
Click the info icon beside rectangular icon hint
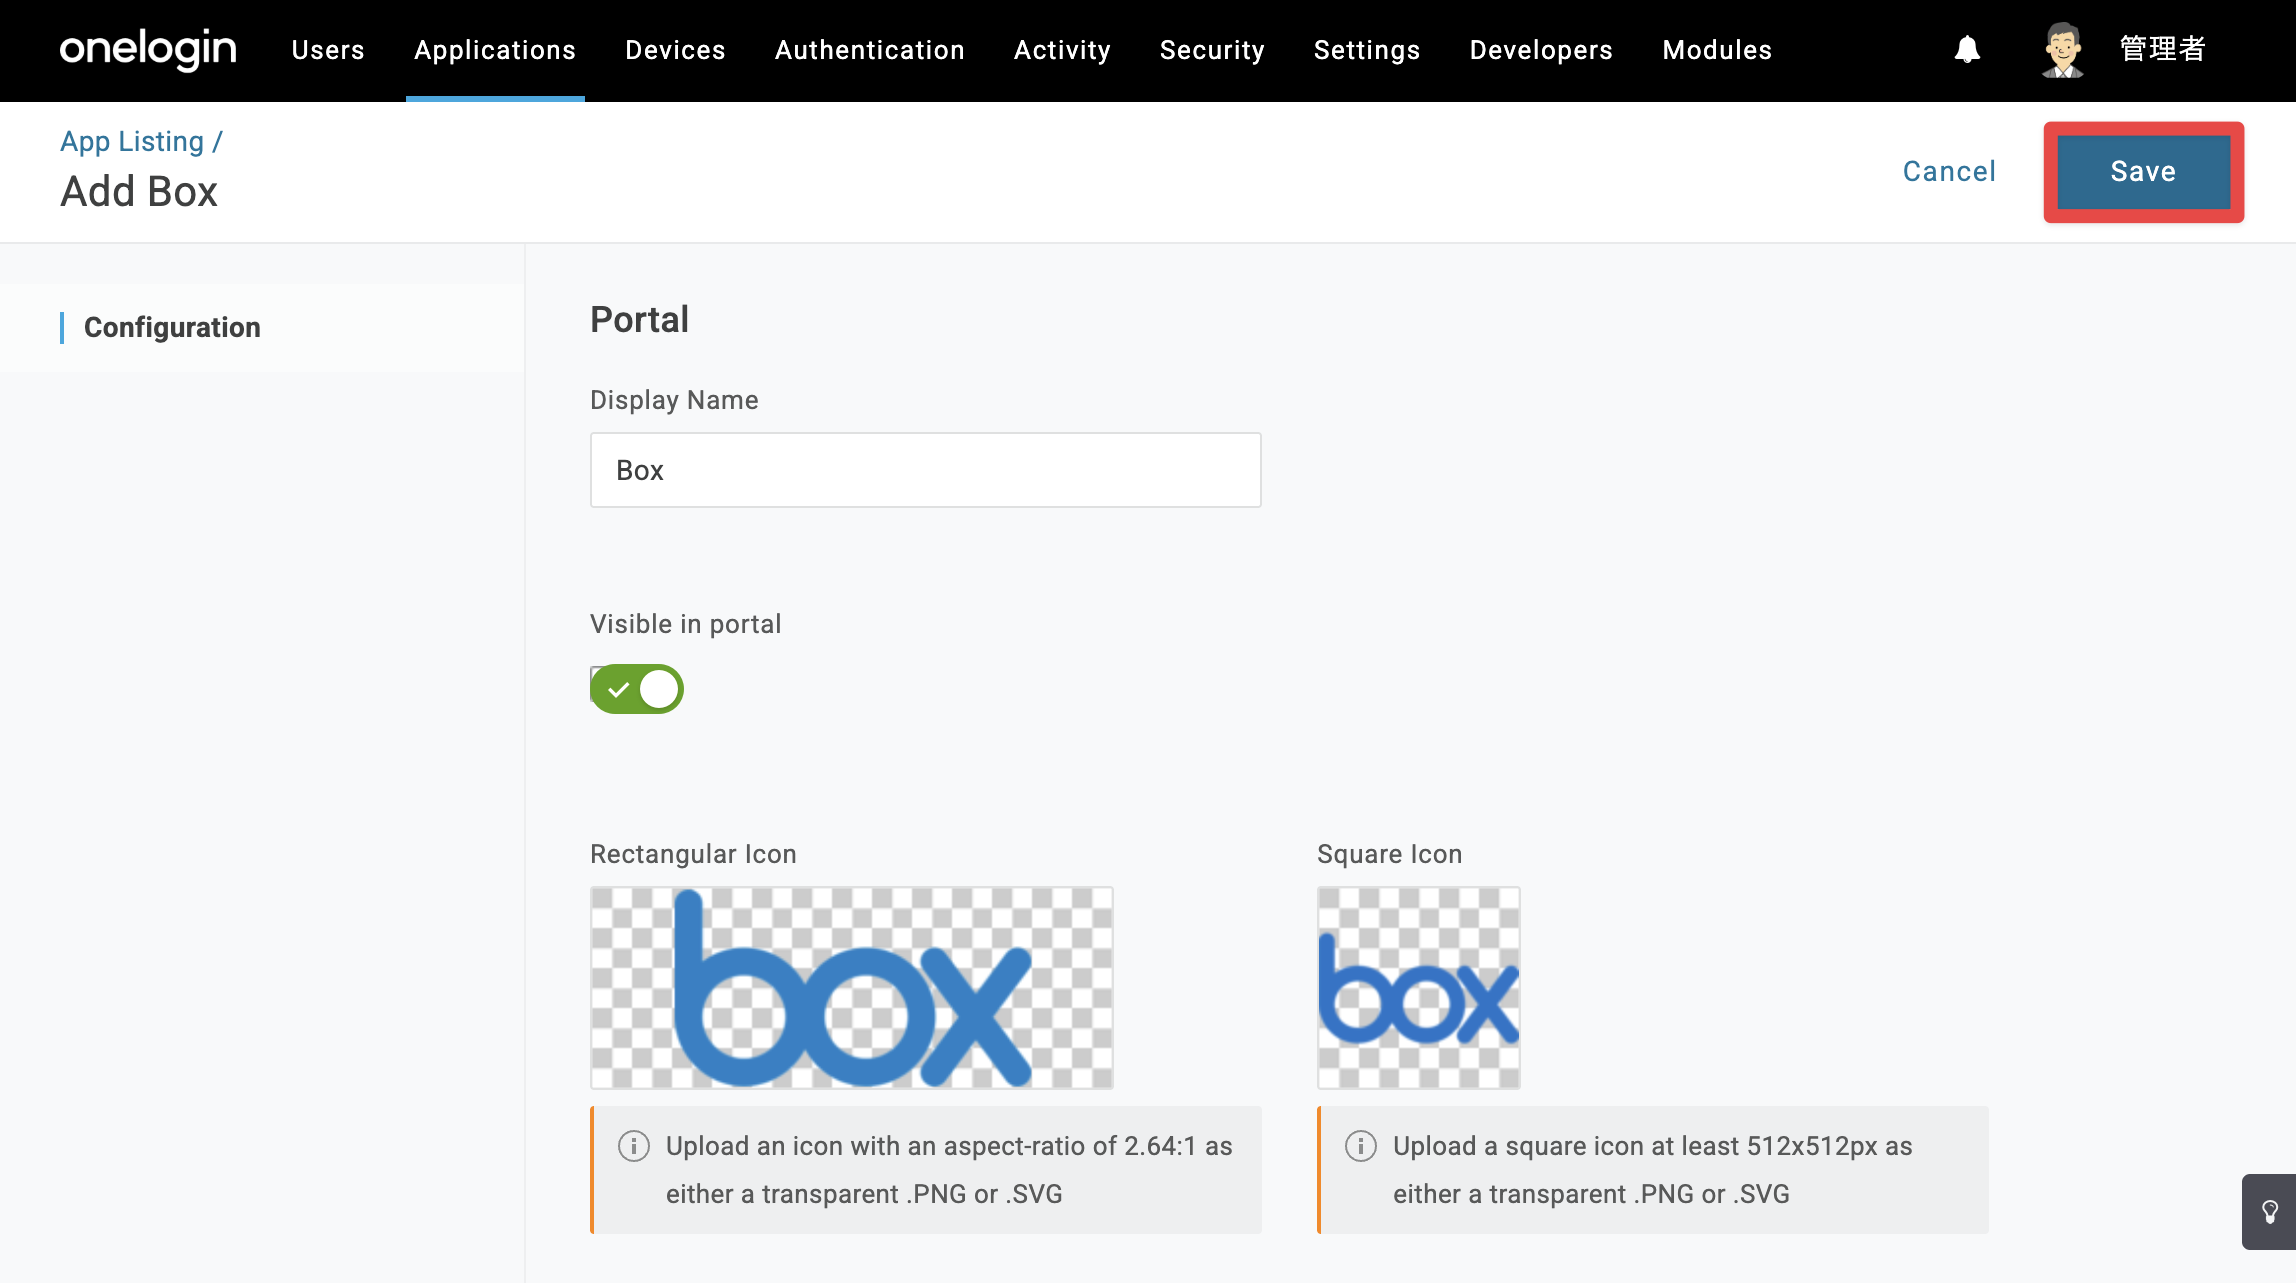point(634,1146)
